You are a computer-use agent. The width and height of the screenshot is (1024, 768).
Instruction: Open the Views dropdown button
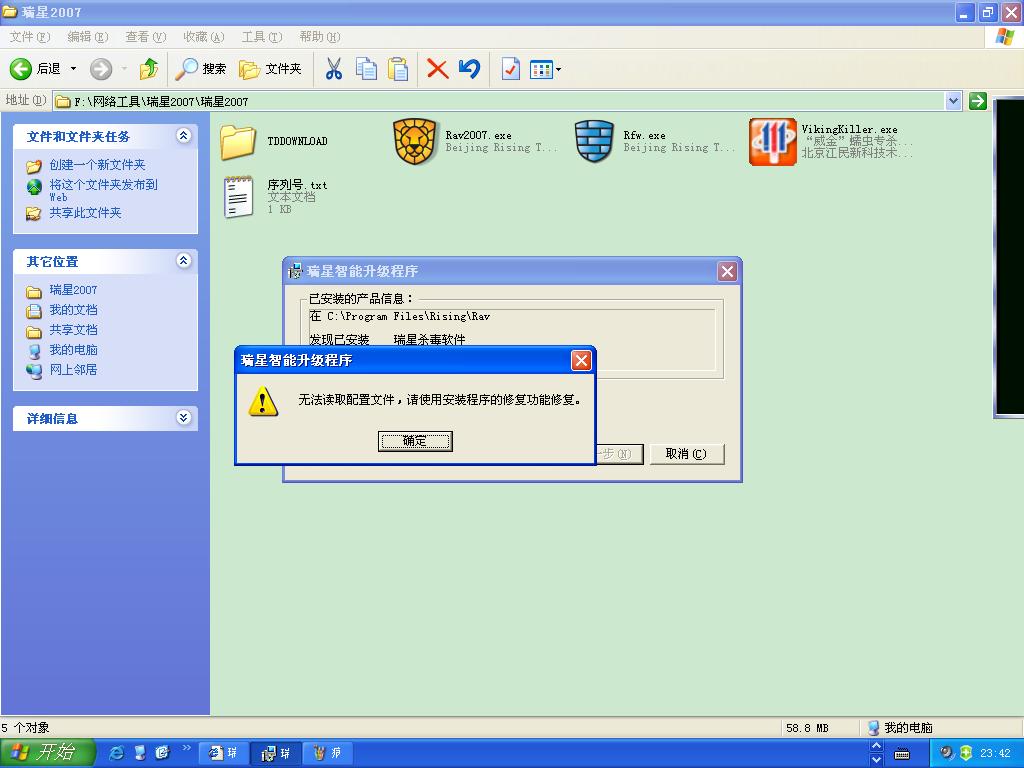545,69
